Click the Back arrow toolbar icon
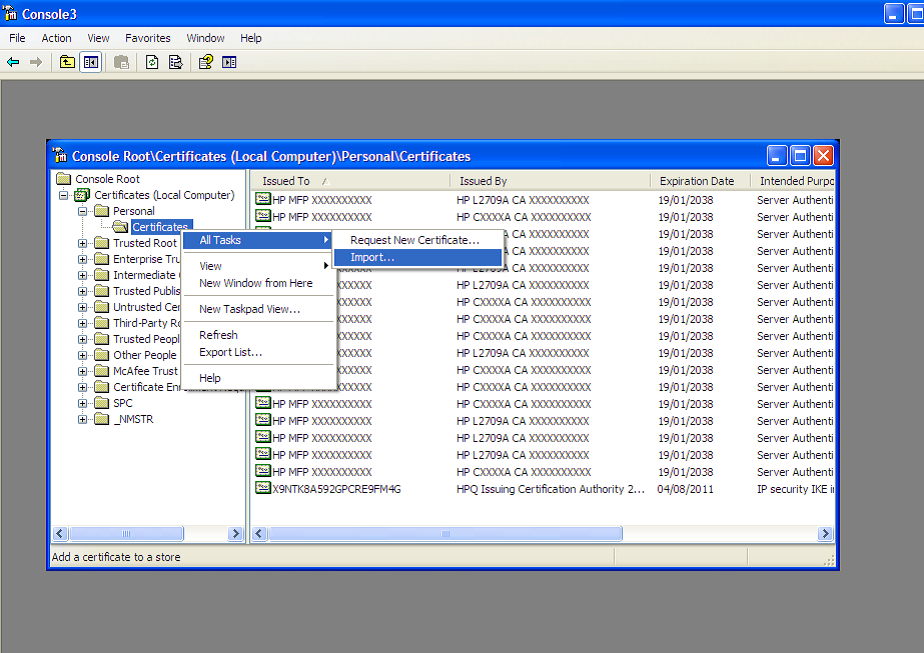 [x=13, y=62]
